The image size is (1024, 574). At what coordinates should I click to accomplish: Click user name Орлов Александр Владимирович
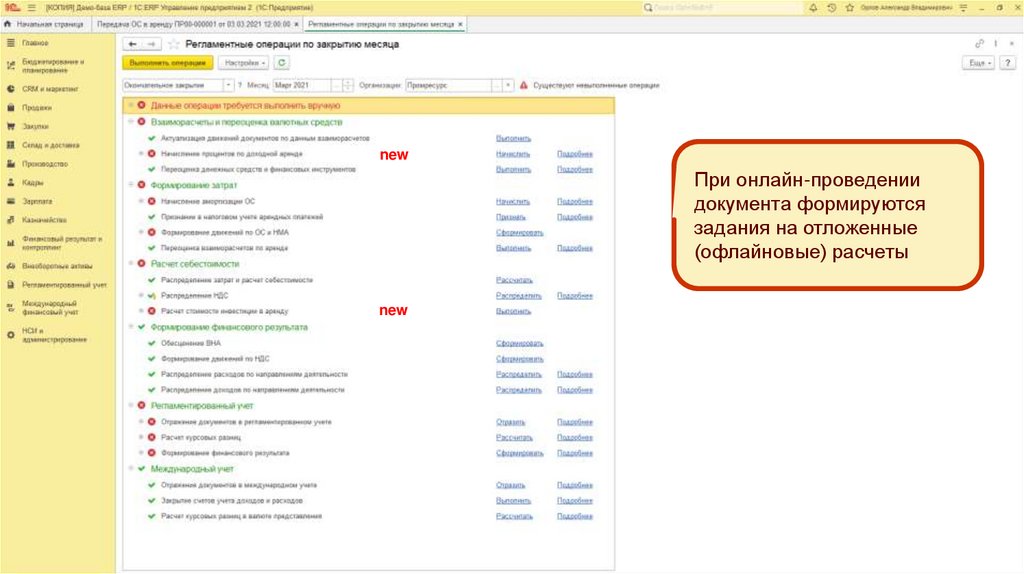[x=906, y=8]
